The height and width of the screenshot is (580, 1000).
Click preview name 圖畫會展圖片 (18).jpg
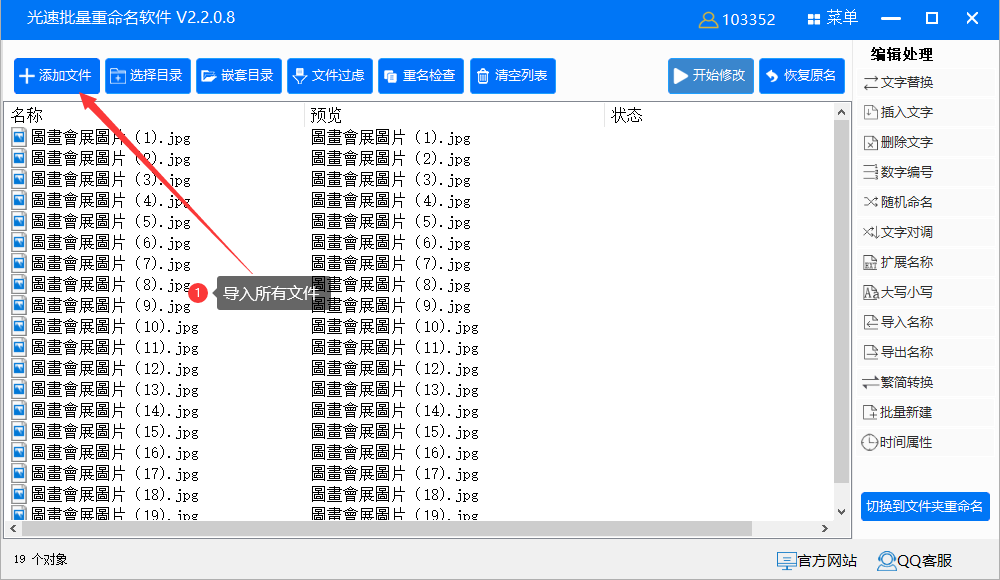pyautogui.click(x=395, y=494)
